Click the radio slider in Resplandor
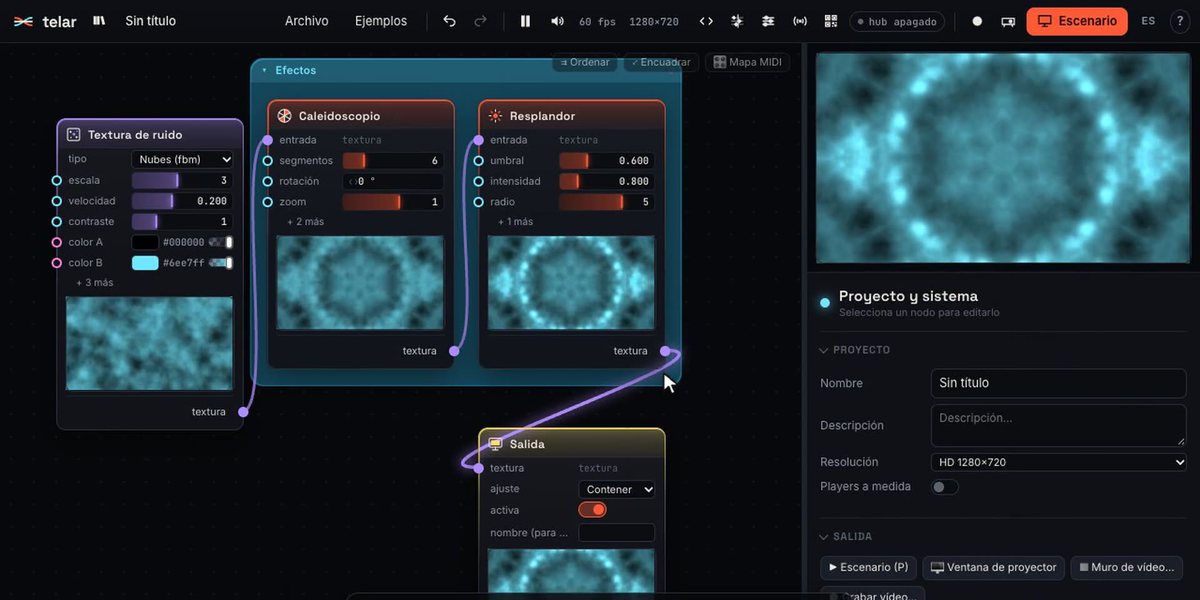Screen dimensions: 1200x600 tap(605, 202)
